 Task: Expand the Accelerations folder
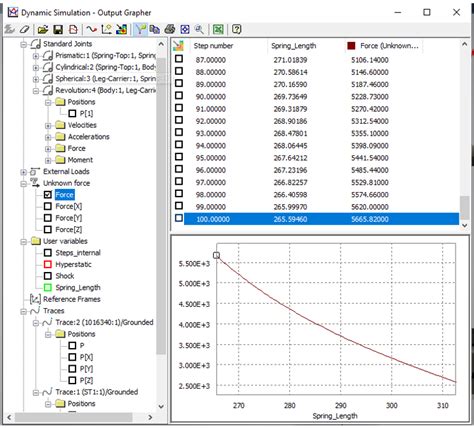pyautogui.click(x=48, y=137)
